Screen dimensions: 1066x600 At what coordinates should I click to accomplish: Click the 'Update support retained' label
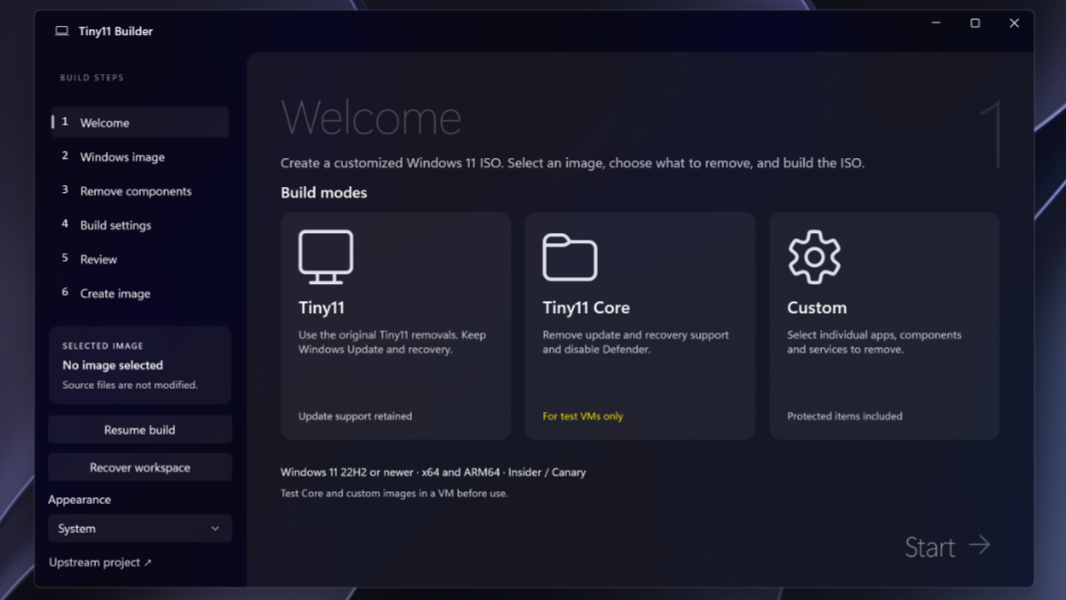point(355,417)
